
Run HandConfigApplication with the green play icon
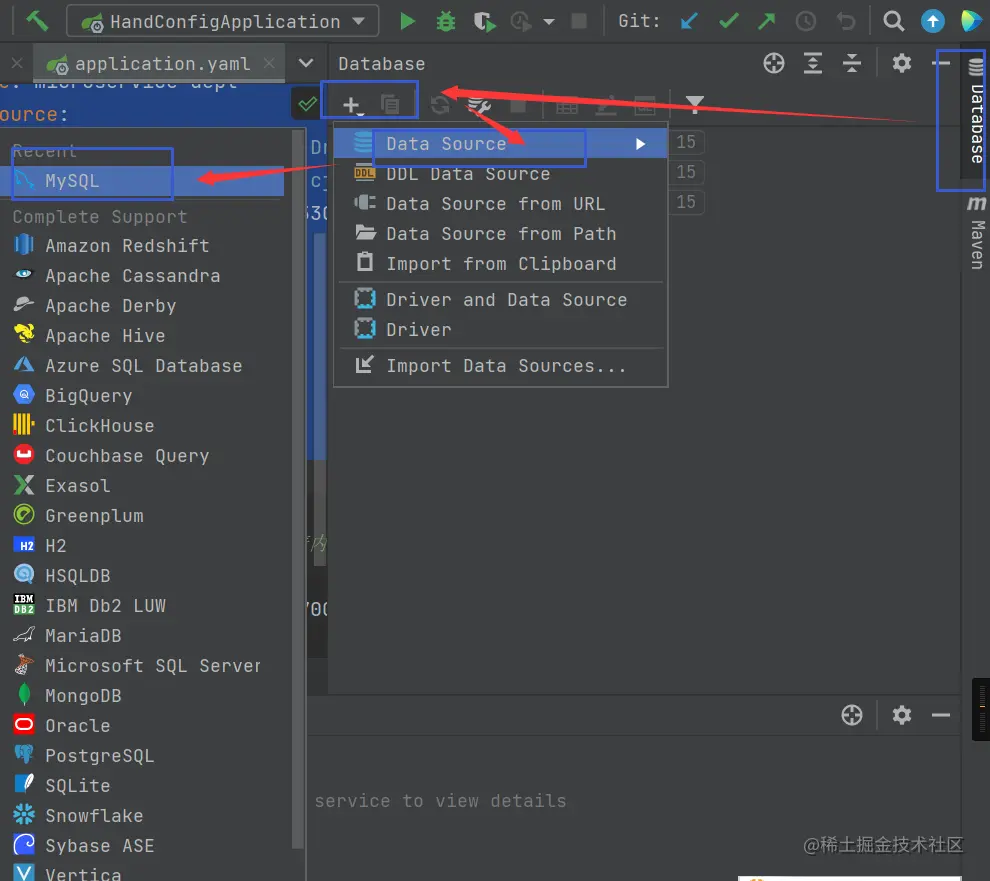tap(407, 21)
